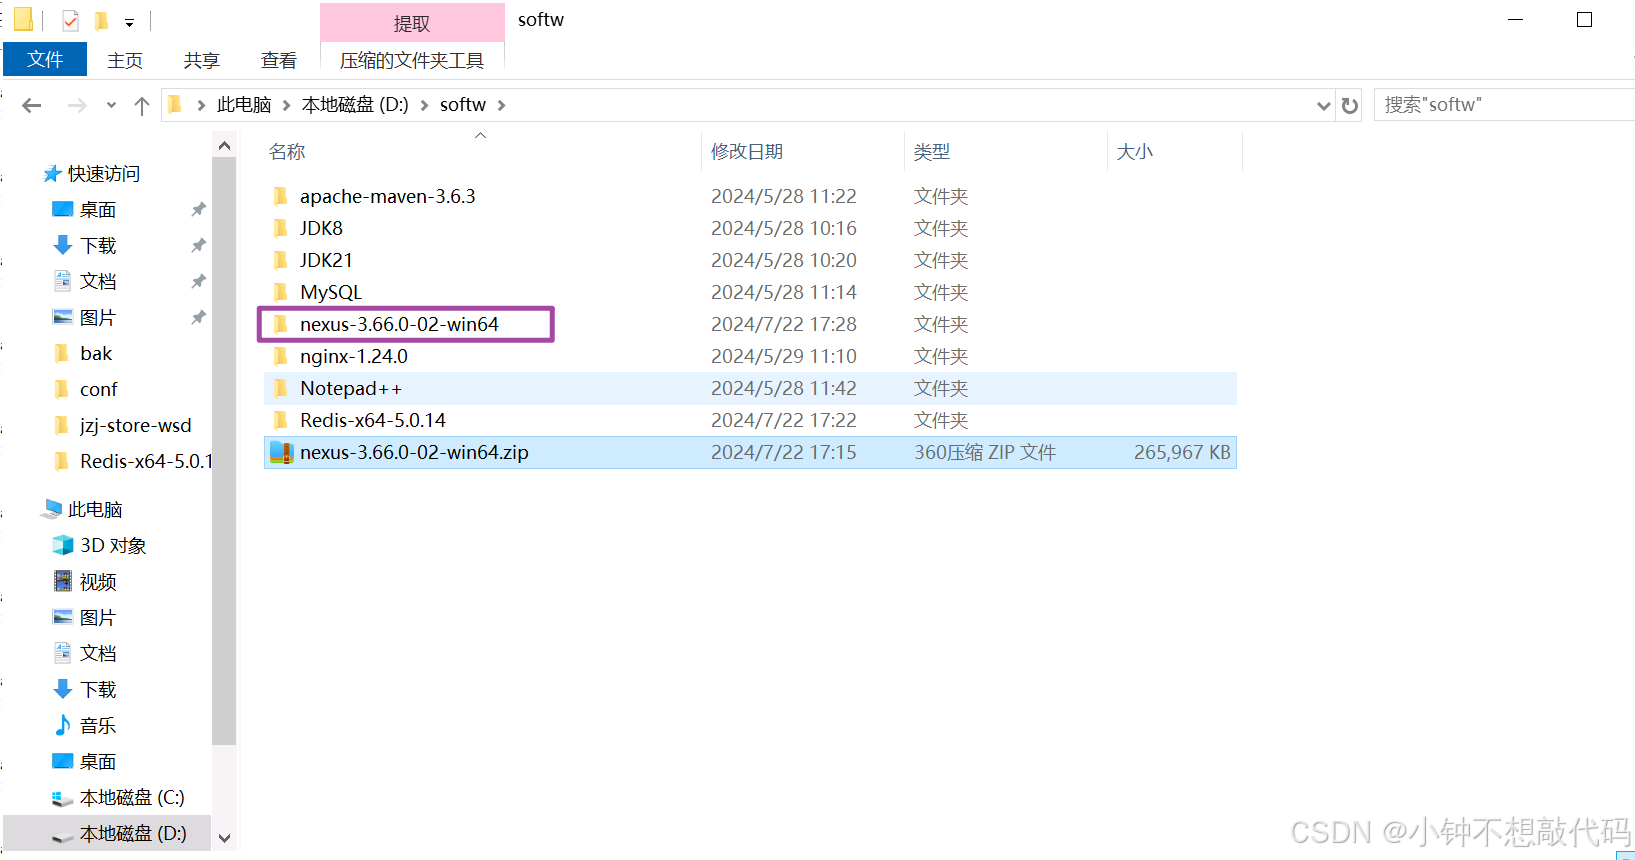Sort files by 修改日期 column header
This screenshot has height=860, width=1635.
[x=747, y=152]
